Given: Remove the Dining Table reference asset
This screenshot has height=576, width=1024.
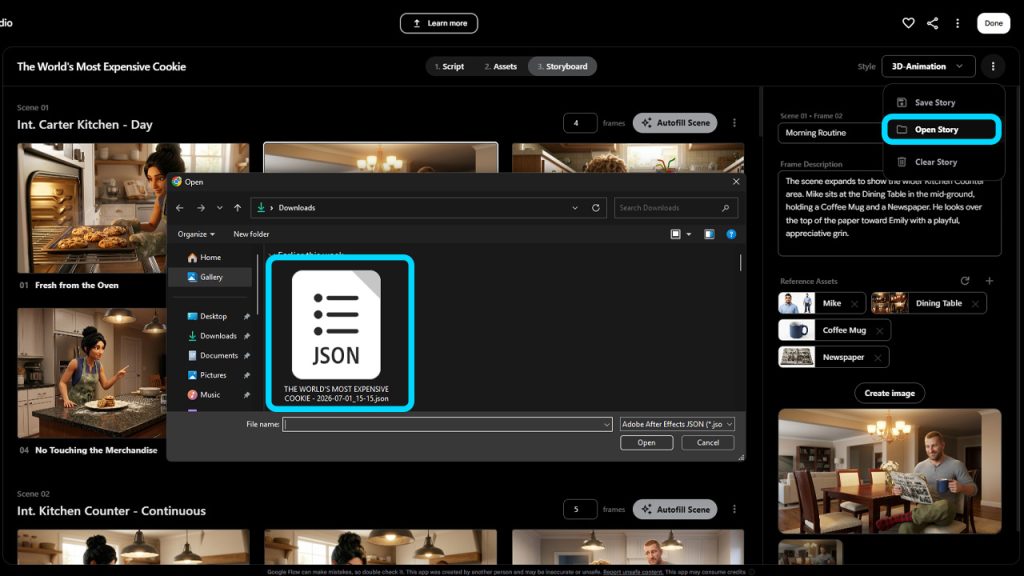Looking at the screenshot, I should click(975, 304).
